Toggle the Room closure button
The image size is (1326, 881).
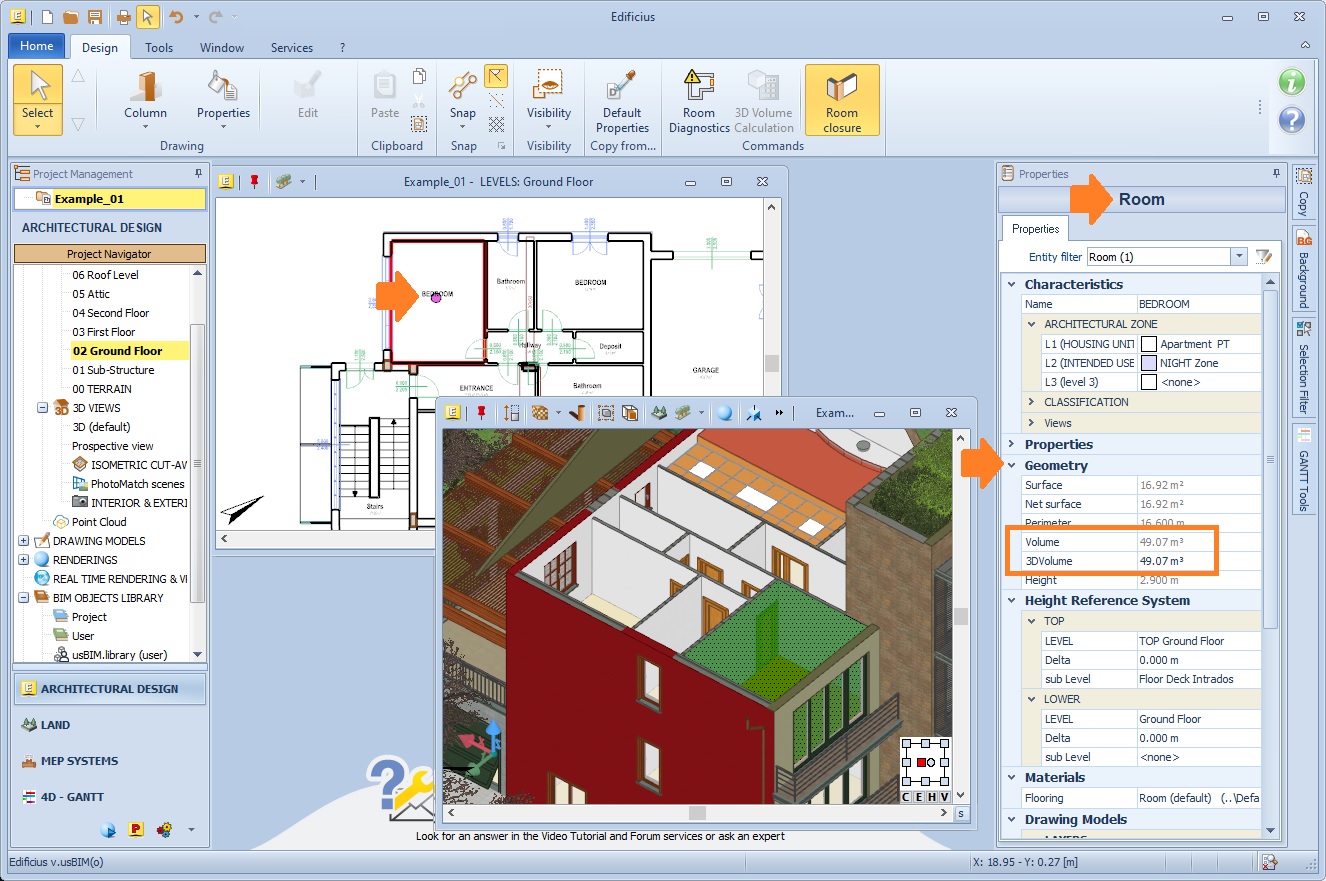[x=842, y=100]
